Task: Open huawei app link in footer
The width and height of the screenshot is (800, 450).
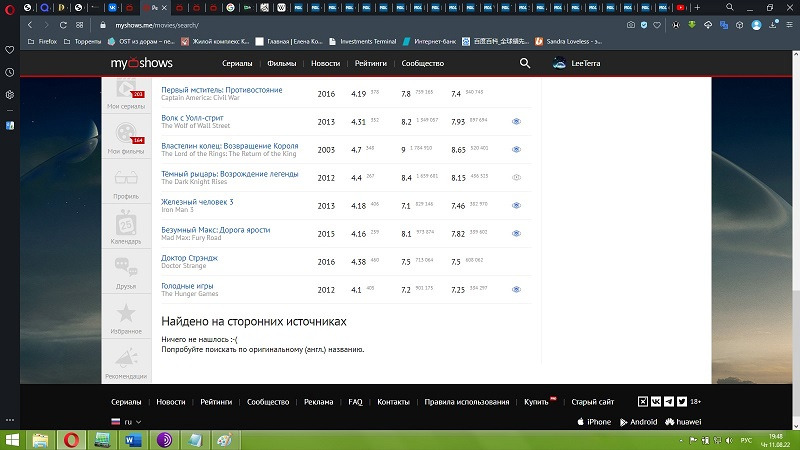Action: pos(683,422)
